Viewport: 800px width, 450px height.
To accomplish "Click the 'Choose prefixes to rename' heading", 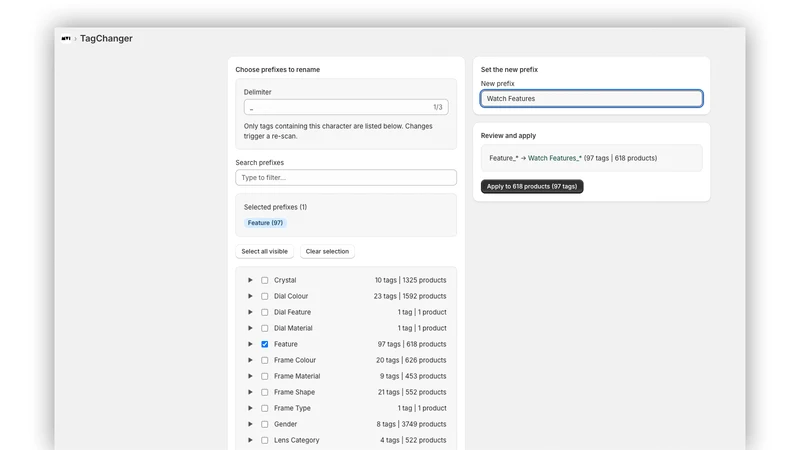I will [x=278, y=69].
